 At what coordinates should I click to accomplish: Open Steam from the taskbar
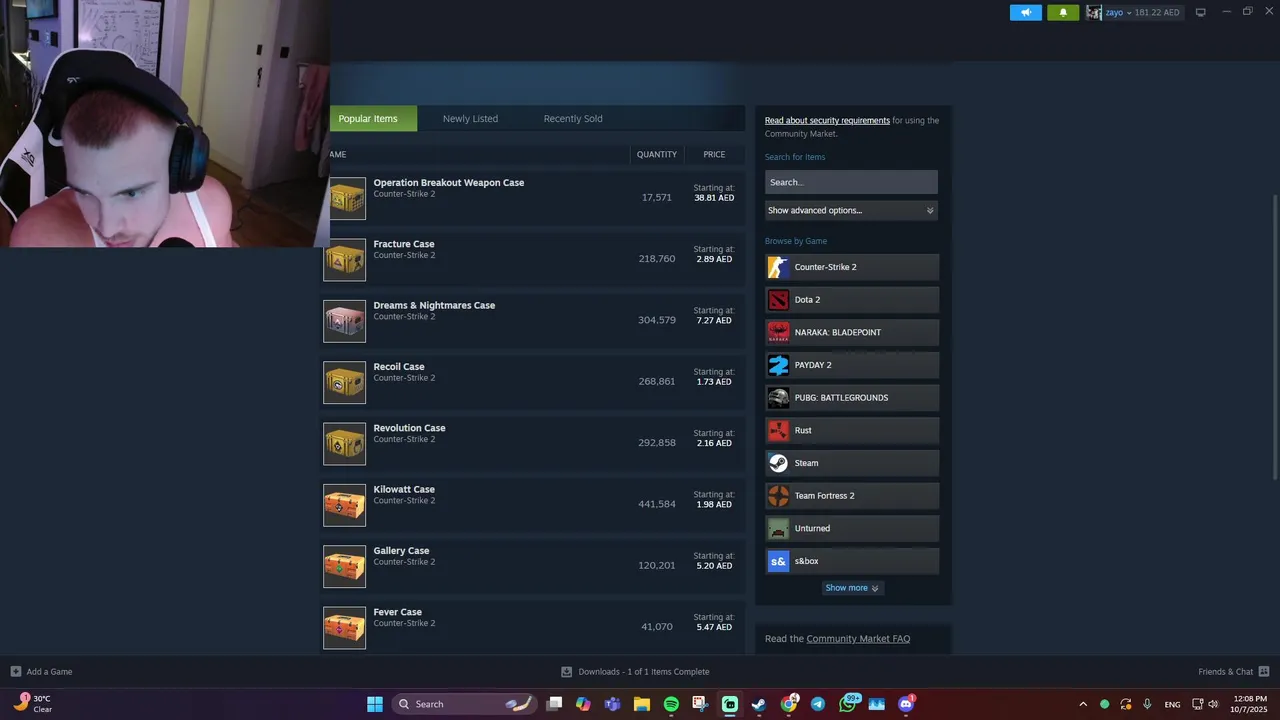click(x=759, y=704)
